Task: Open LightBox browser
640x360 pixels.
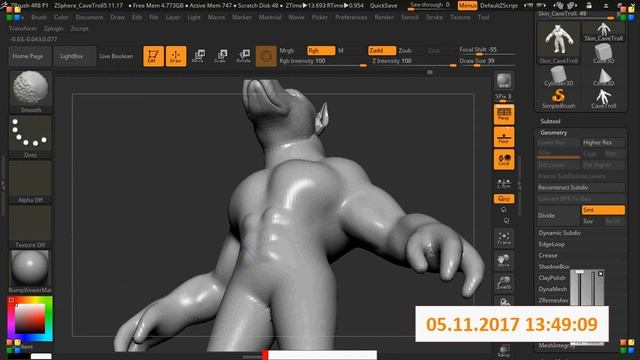Action: pos(75,56)
